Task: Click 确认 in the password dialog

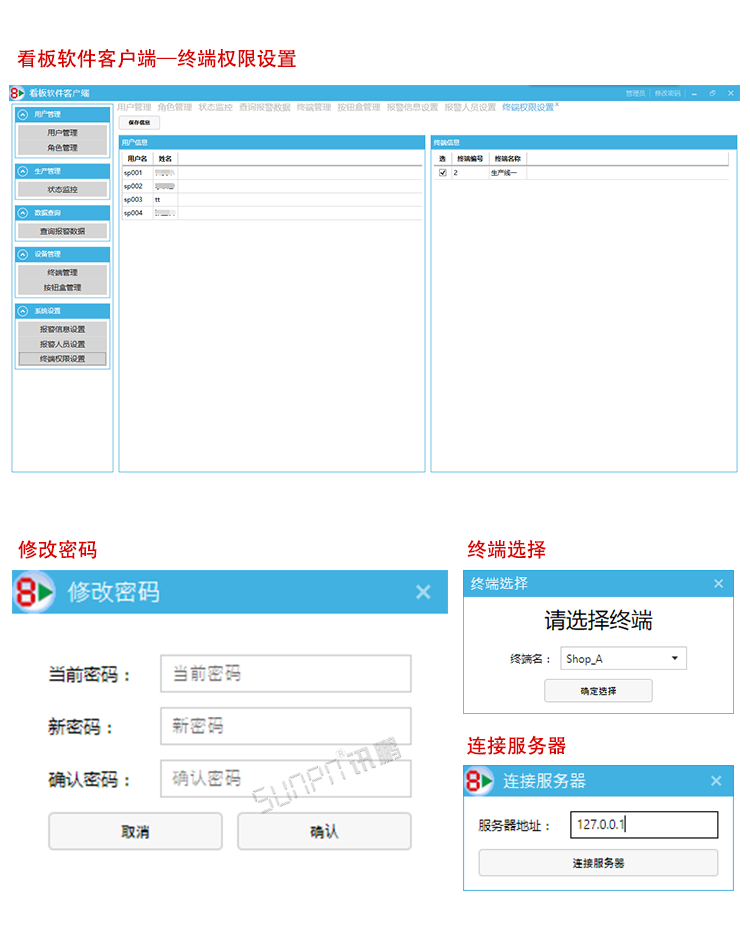Action: tap(324, 832)
